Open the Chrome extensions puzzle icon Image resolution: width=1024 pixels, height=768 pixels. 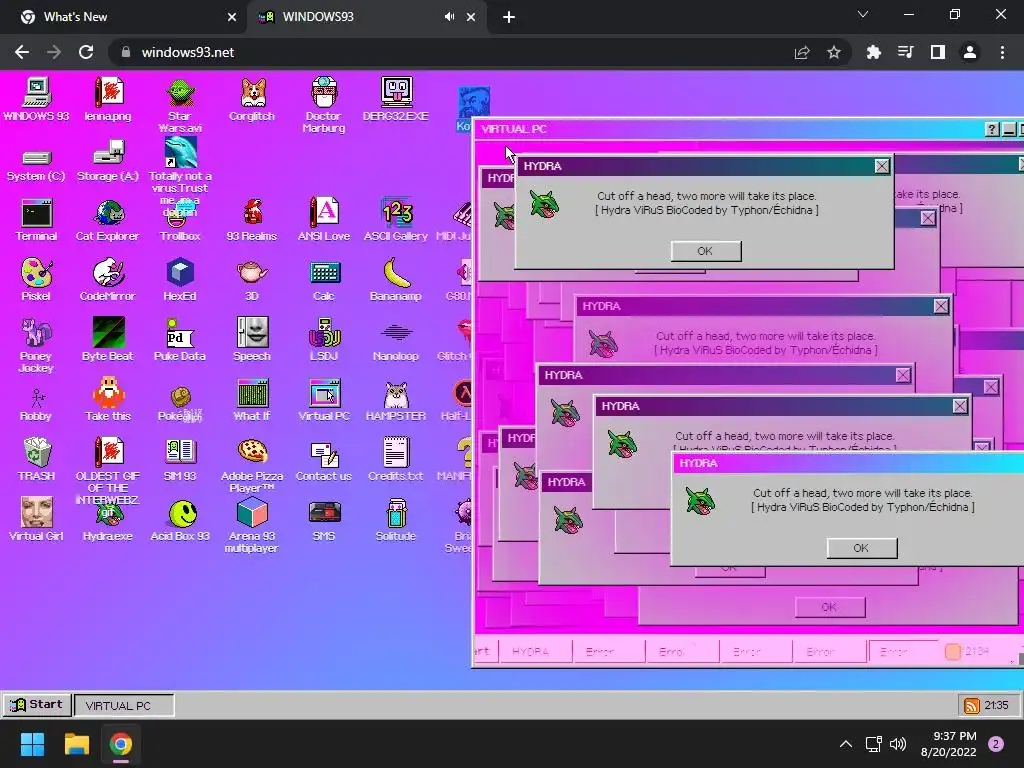(x=873, y=52)
